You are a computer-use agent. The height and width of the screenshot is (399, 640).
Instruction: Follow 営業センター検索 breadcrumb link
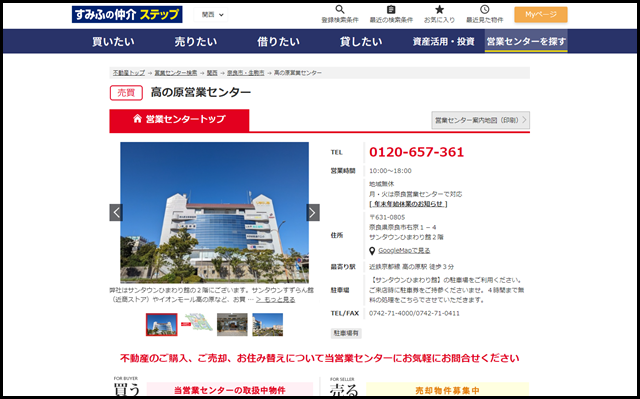(176, 73)
